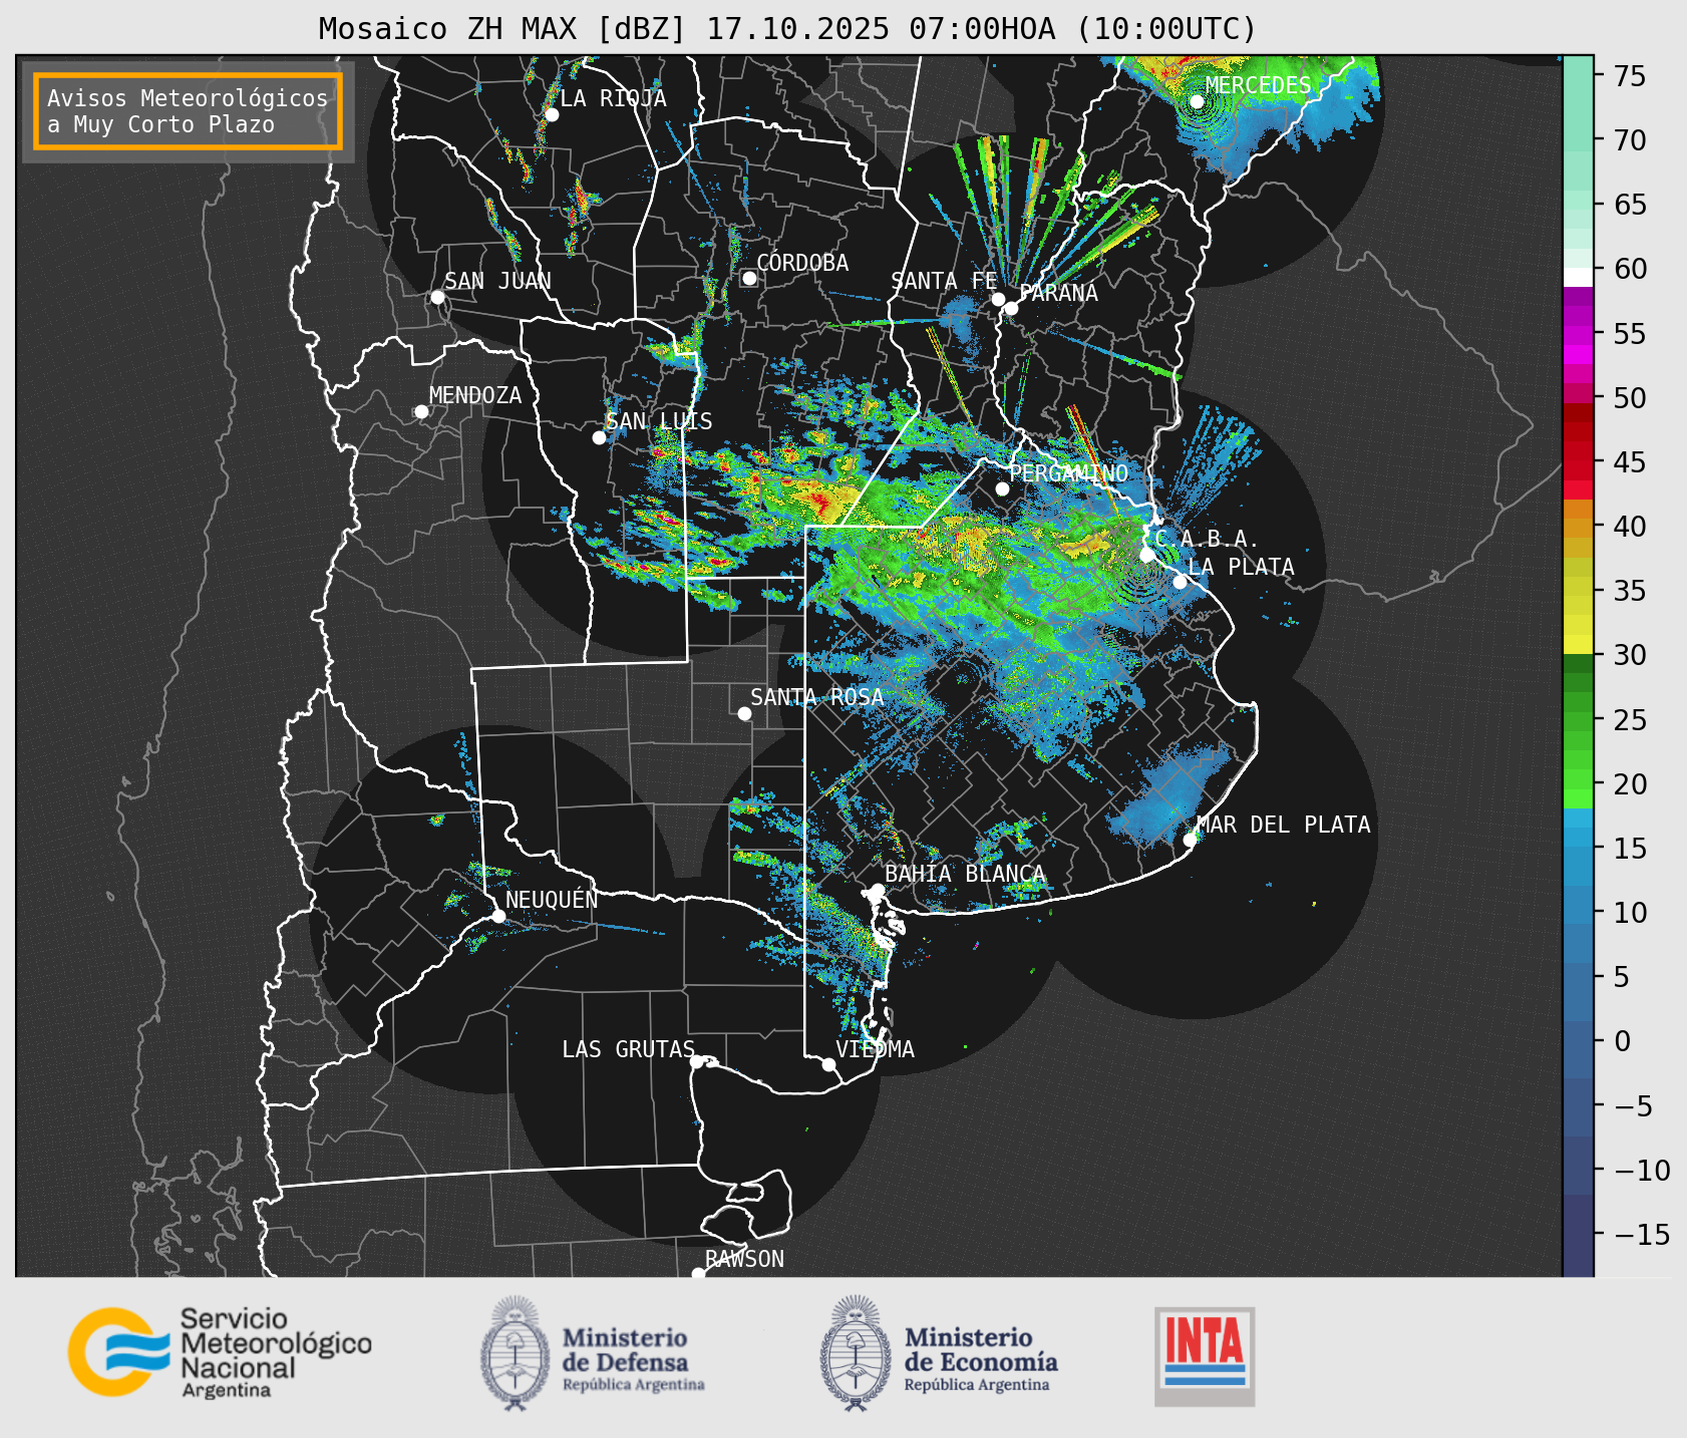
Task: Click the LAS GRUTAS city marker dot
Action: pos(697,1062)
